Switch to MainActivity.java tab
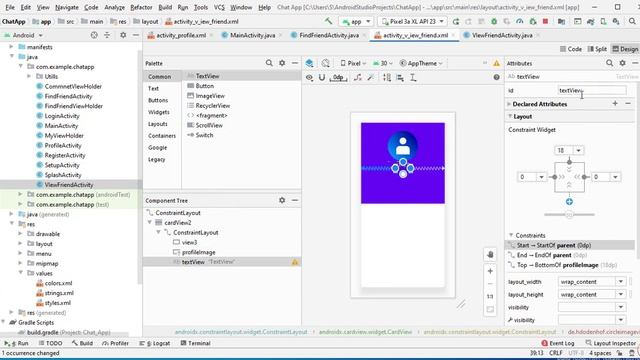640x360 pixels. pos(252,36)
